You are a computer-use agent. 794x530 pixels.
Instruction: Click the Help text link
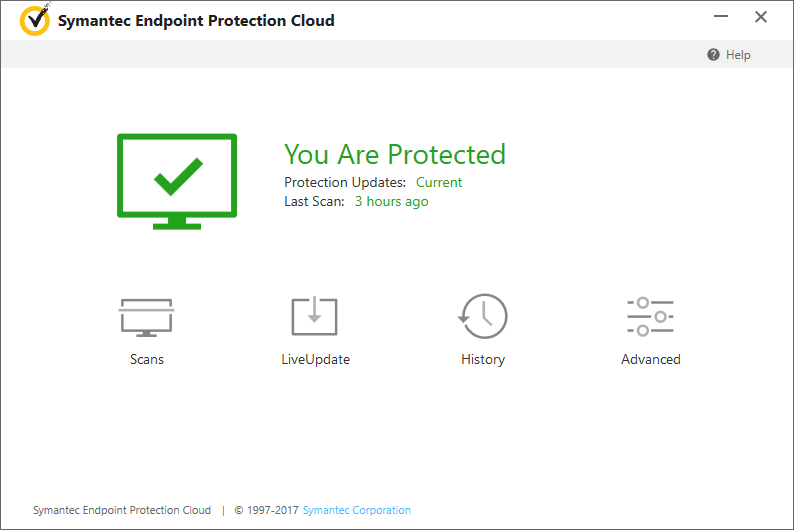738,55
